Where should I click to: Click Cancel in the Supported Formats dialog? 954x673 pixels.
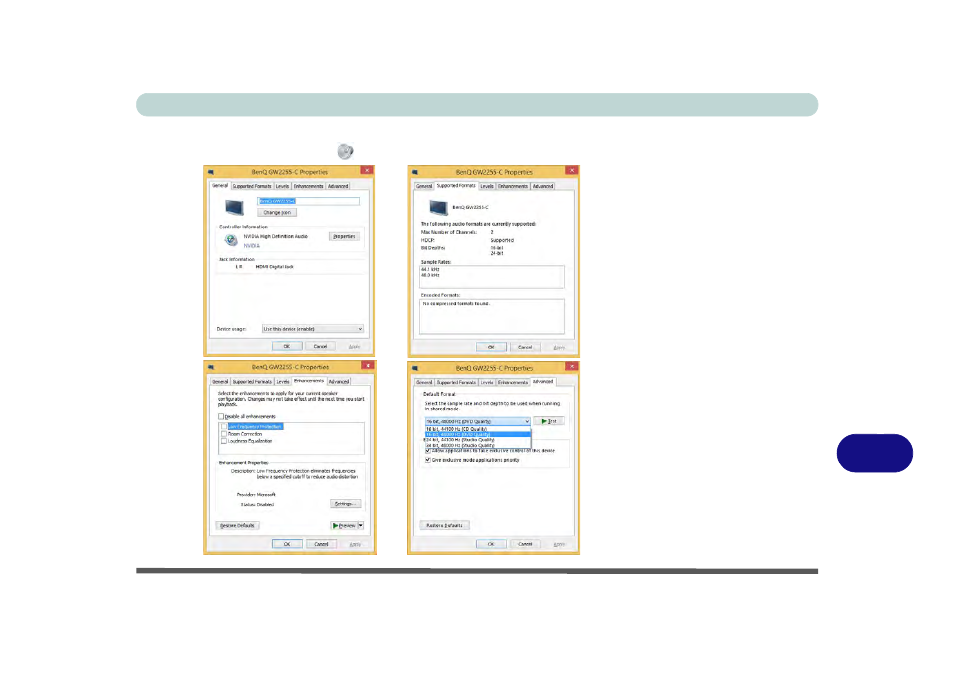point(524,347)
